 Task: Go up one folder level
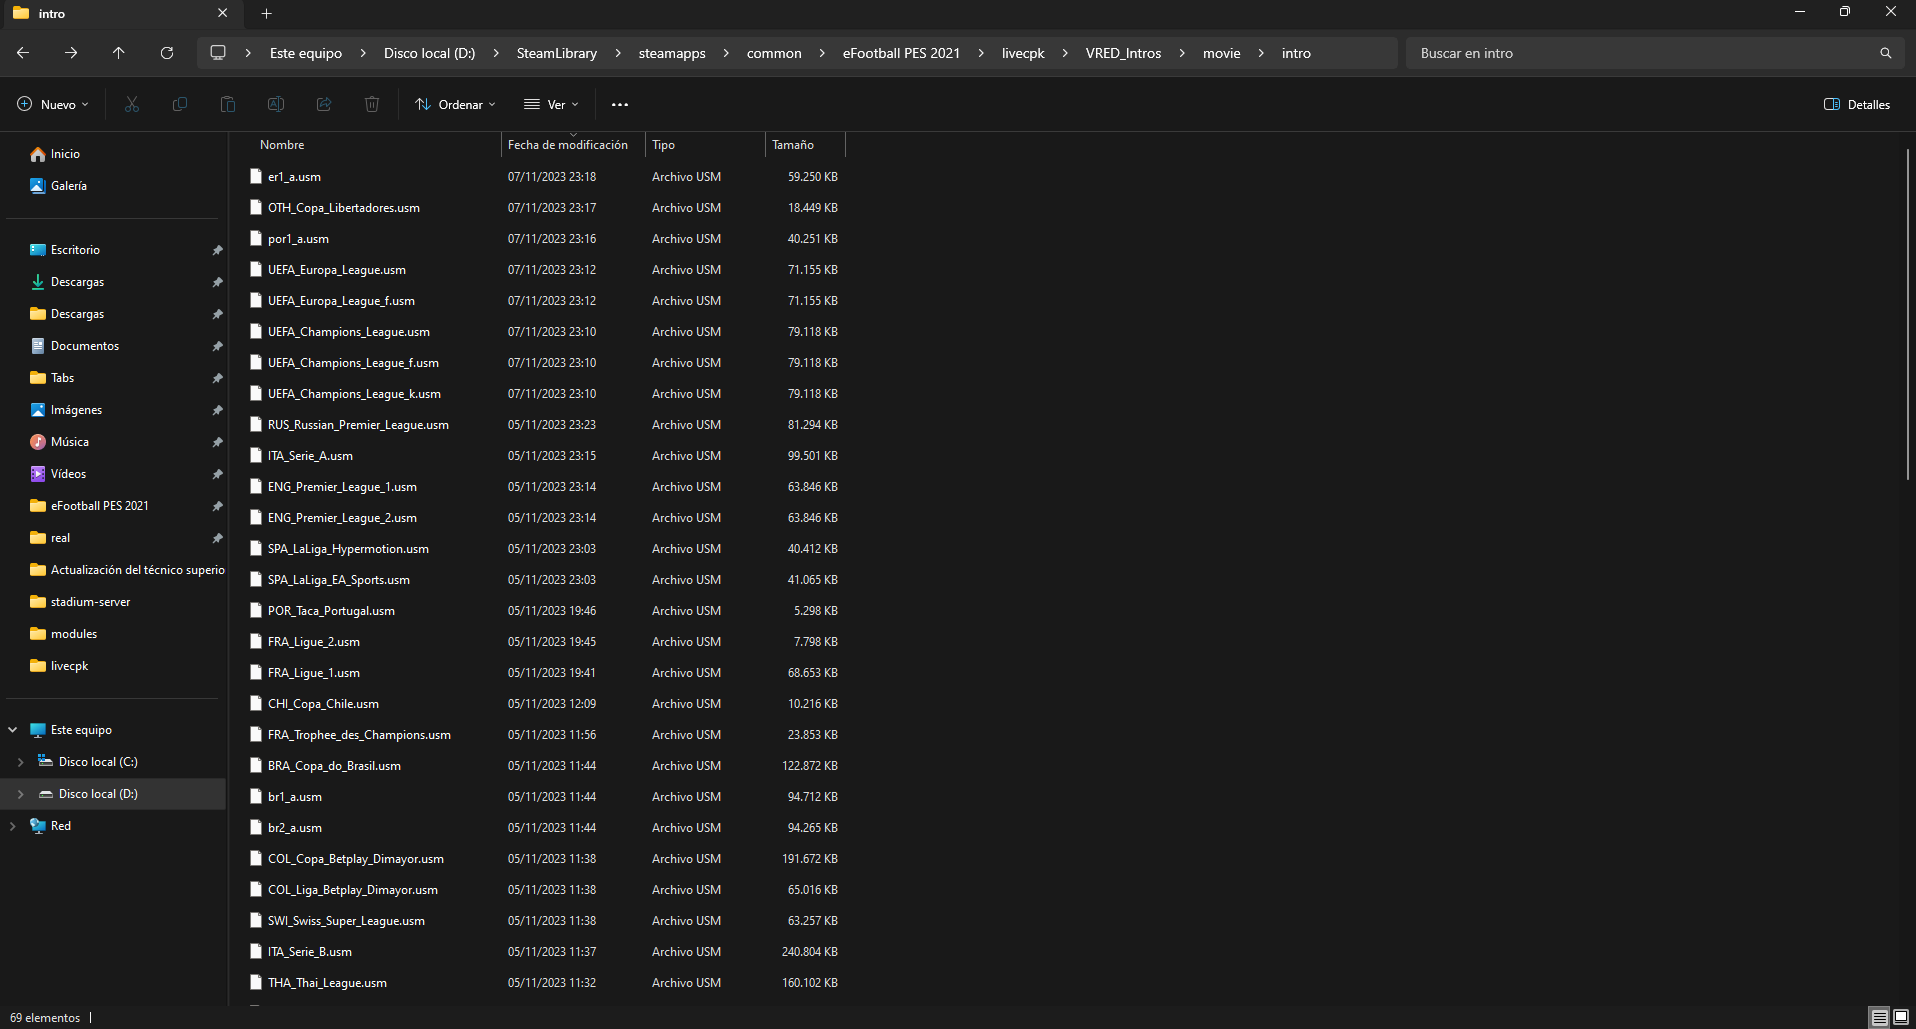[x=119, y=53]
